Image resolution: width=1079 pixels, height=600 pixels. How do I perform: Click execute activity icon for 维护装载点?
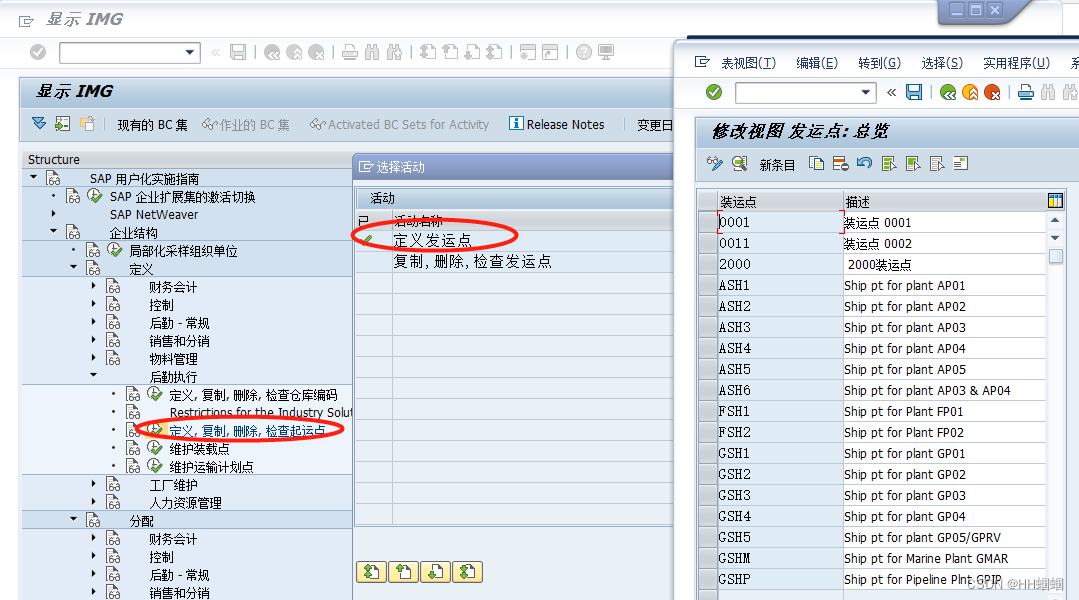click(x=155, y=449)
